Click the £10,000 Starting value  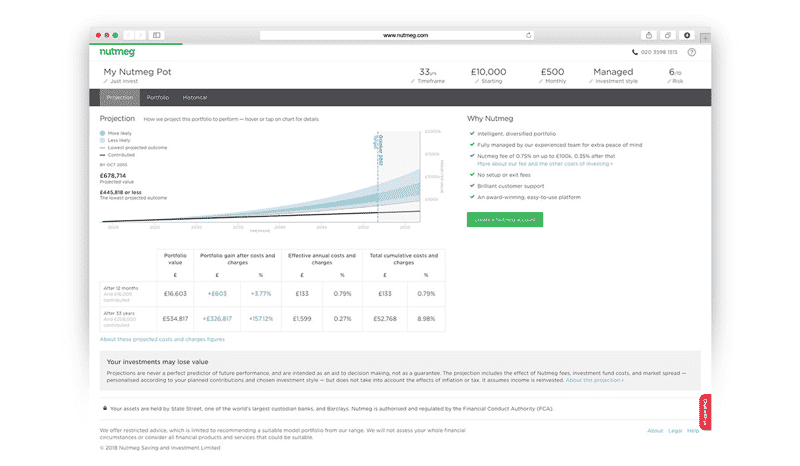click(488, 72)
